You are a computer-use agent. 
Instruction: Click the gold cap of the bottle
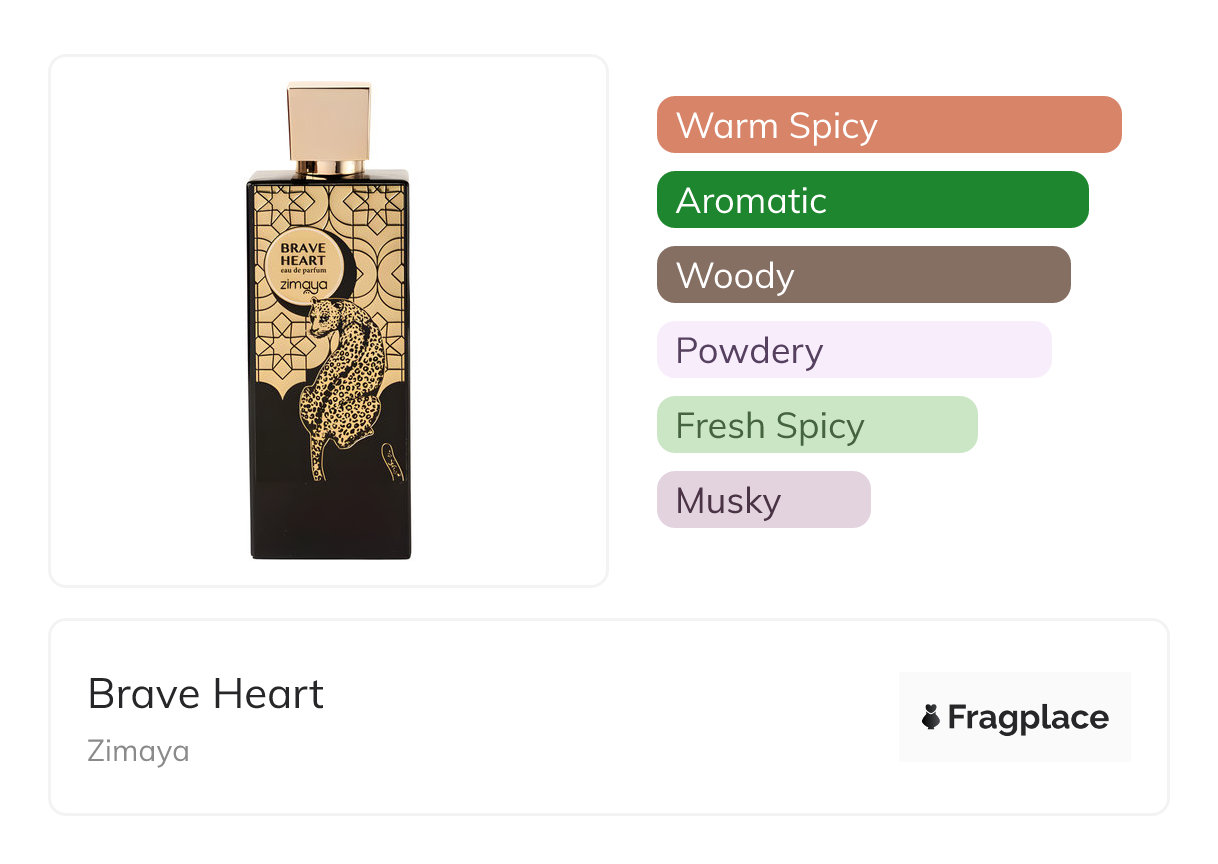pos(329,120)
